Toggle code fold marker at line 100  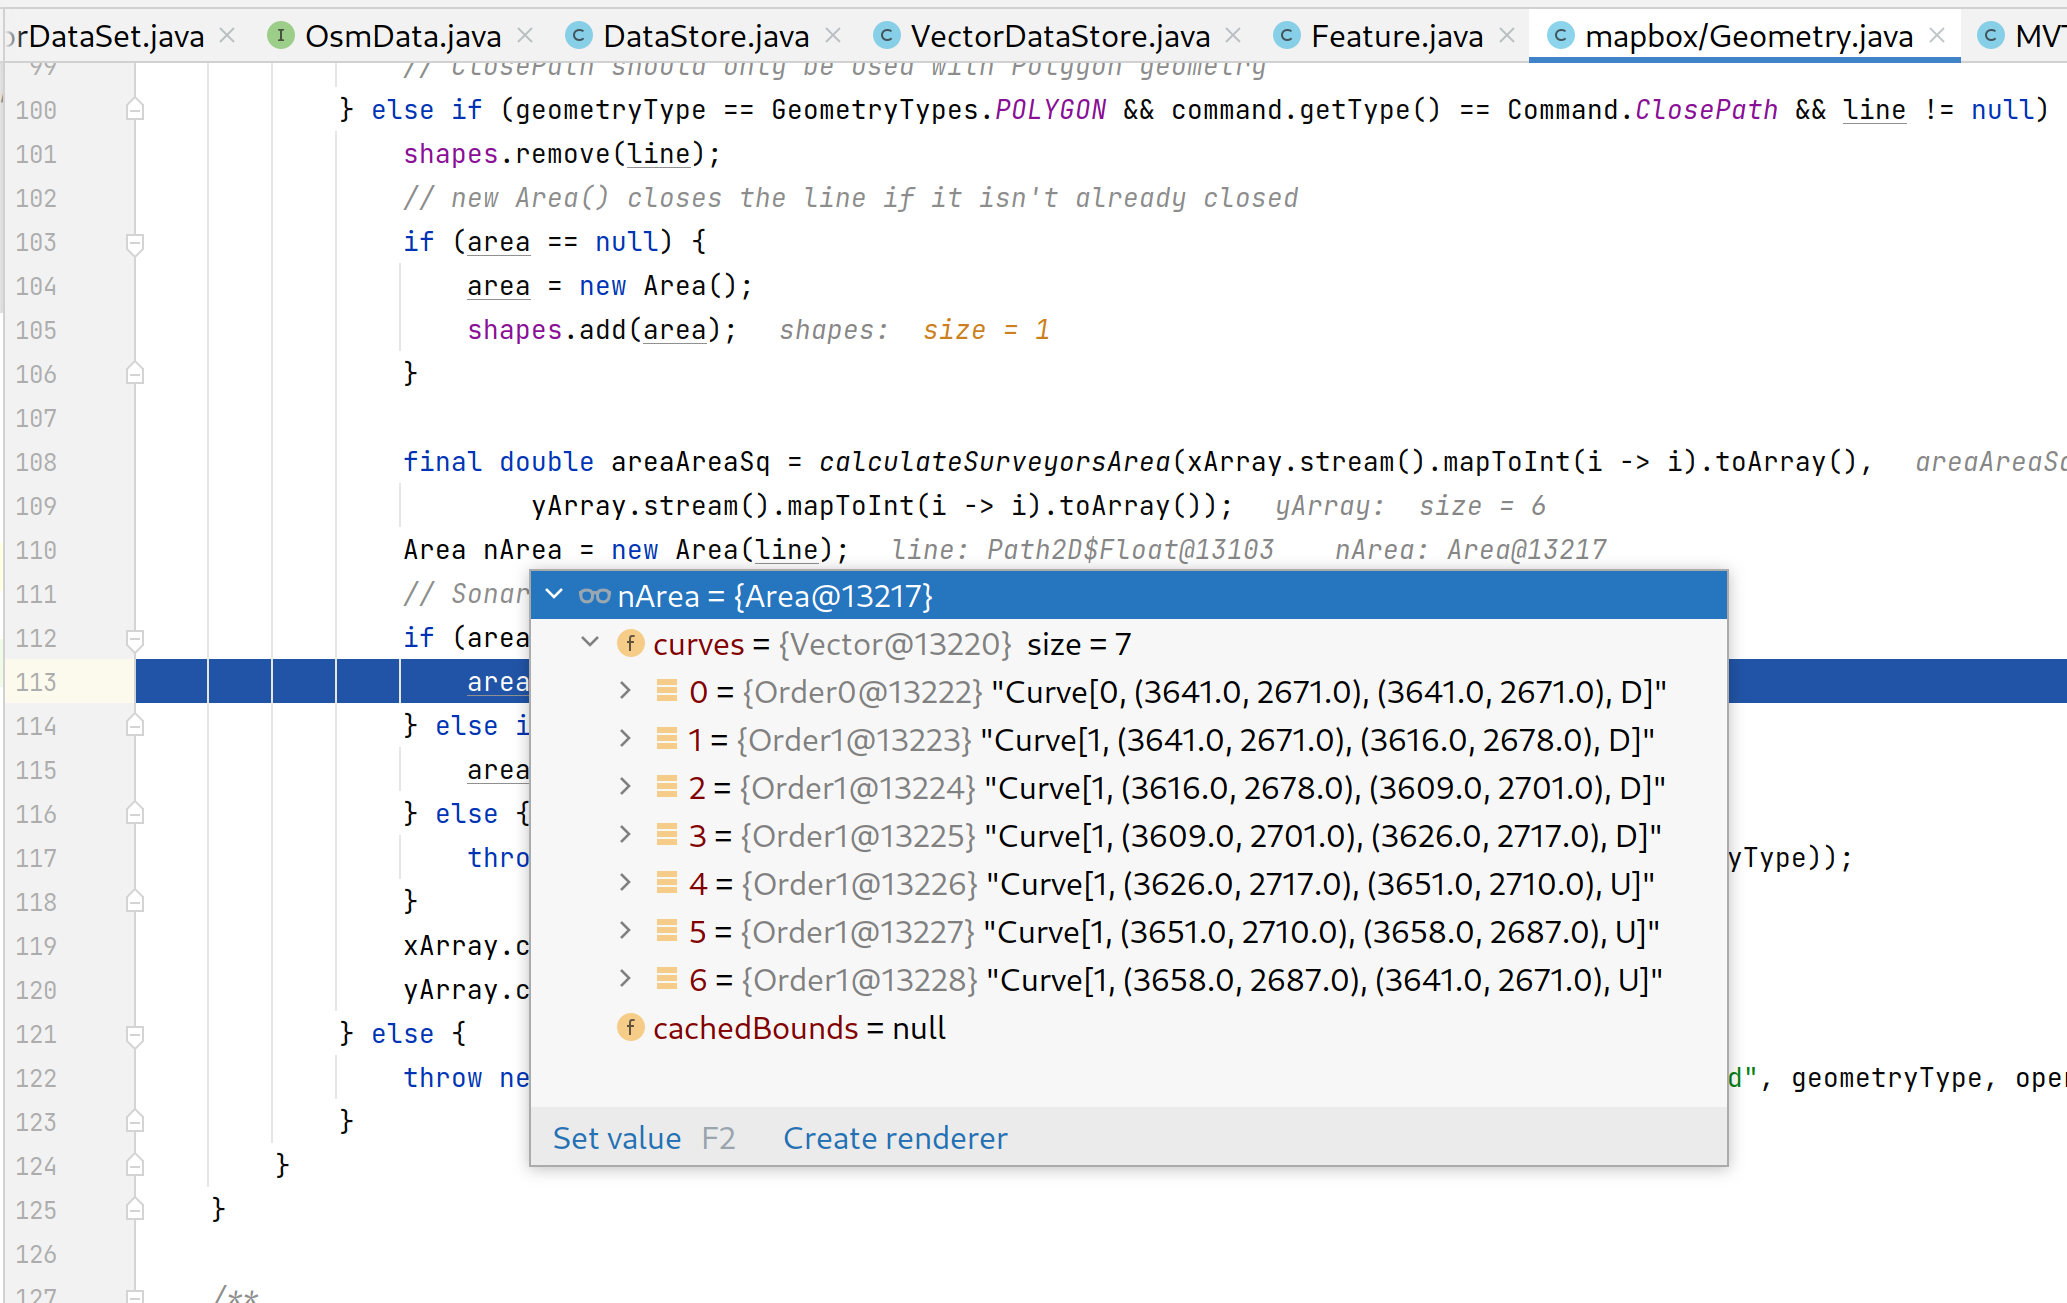tap(135, 110)
